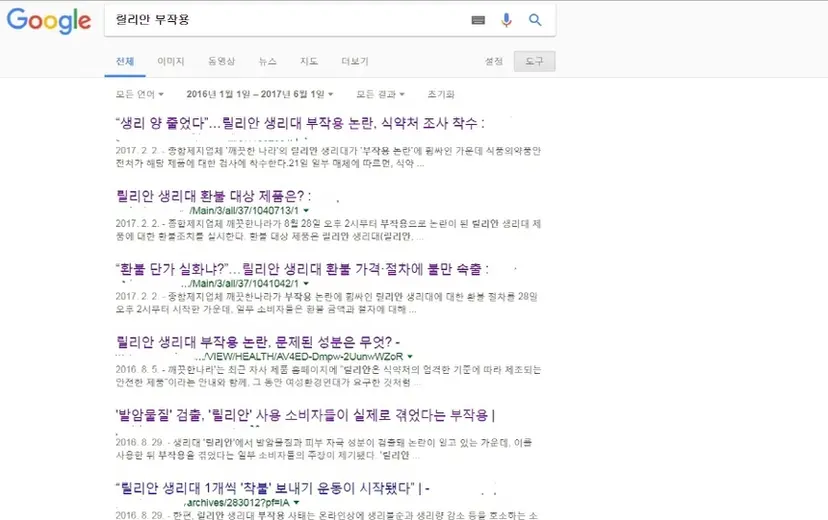Open the 더보기 menu
The height and width of the screenshot is (520, 828).
click(355, 61)
